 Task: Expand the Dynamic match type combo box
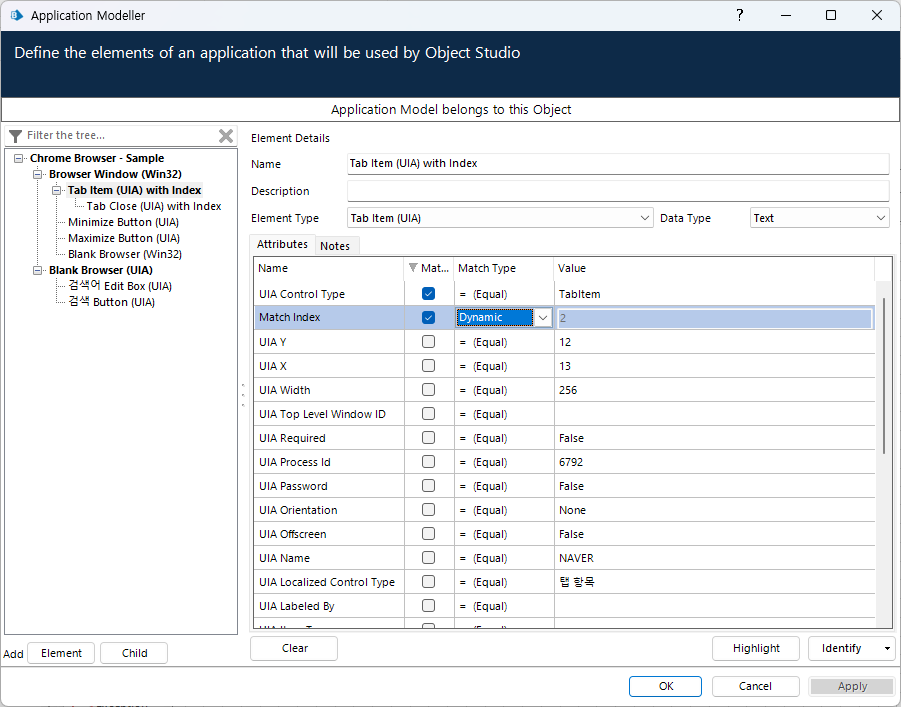542,318
